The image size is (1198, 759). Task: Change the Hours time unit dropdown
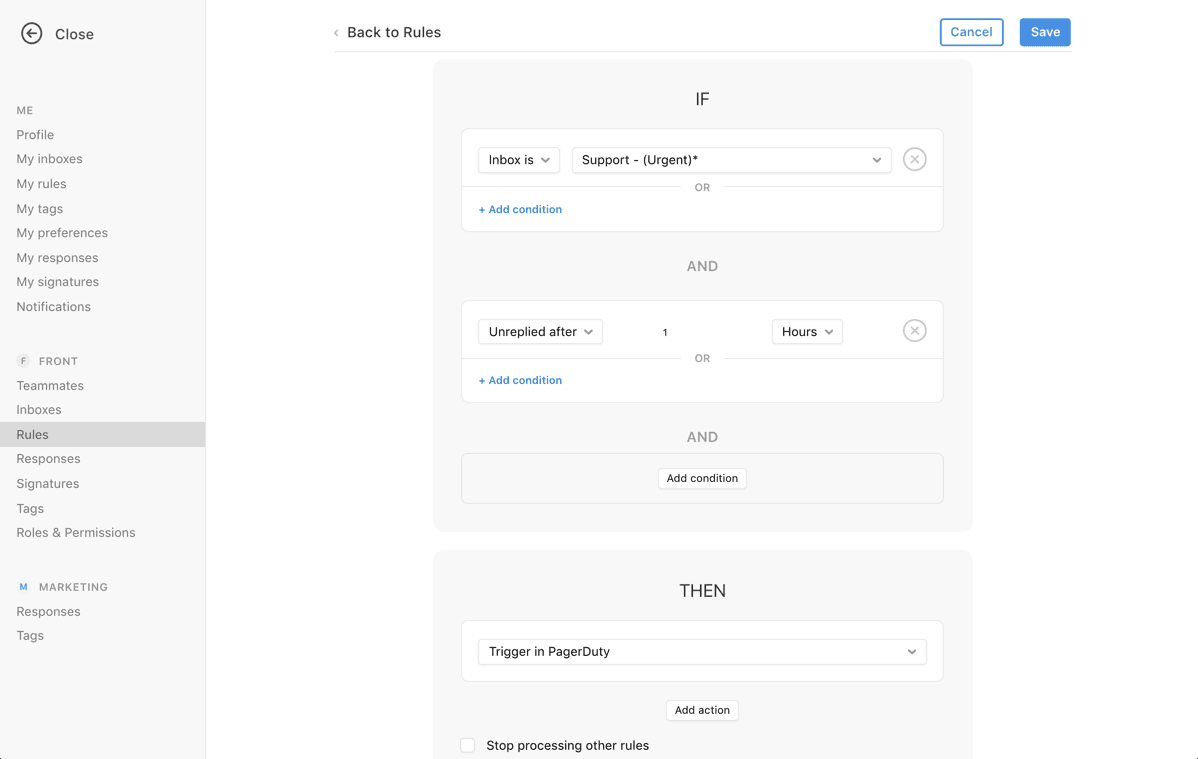[x=806, y=332]
